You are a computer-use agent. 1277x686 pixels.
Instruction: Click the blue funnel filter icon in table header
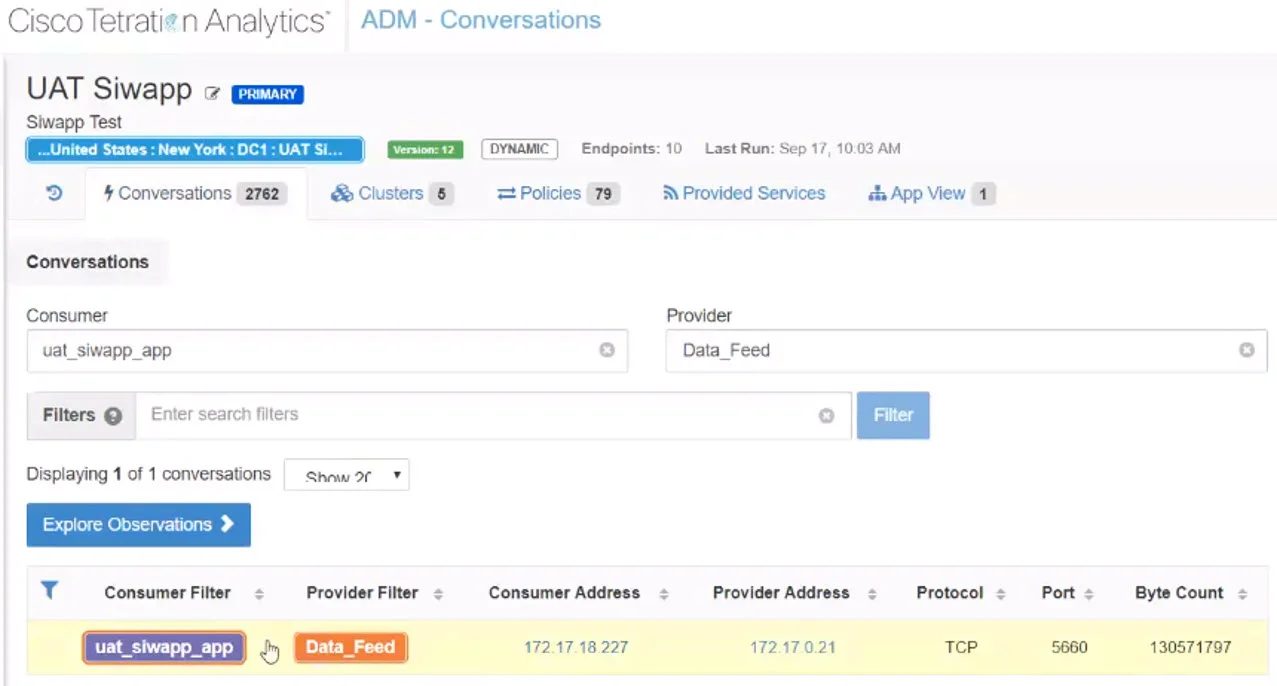pos(49,591)
